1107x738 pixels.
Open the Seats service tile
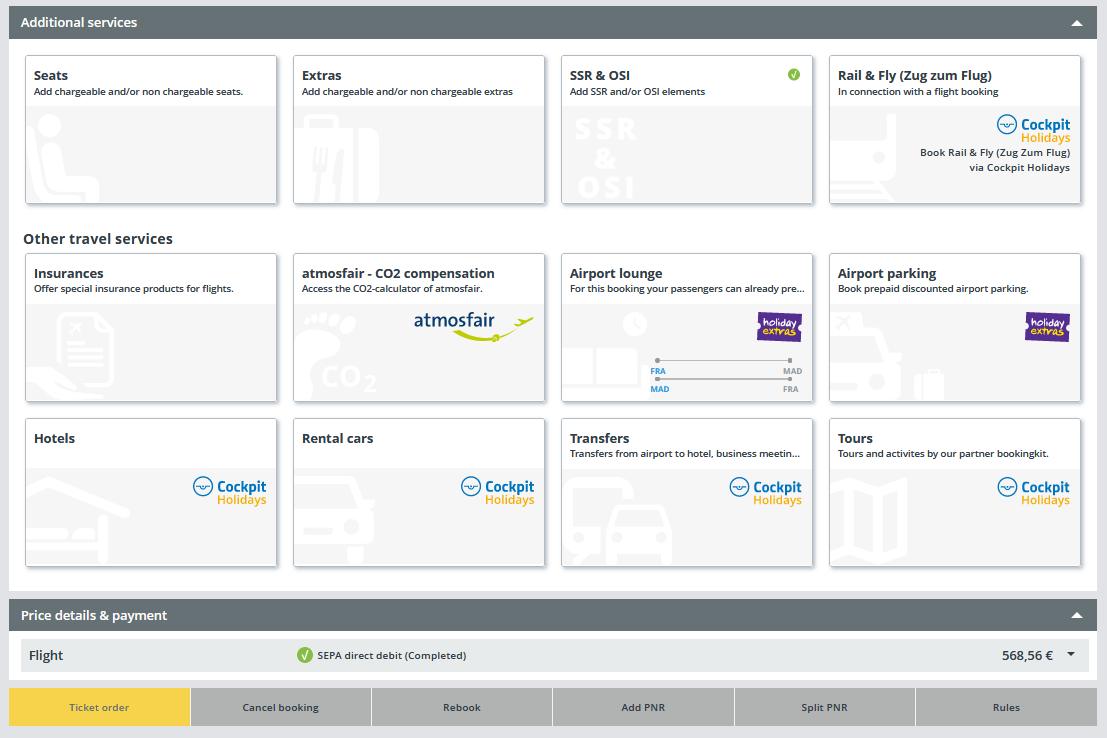coord(151,130)
